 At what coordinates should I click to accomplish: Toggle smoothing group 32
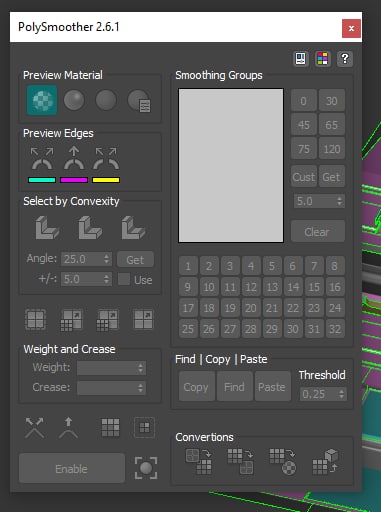[335, 329]
